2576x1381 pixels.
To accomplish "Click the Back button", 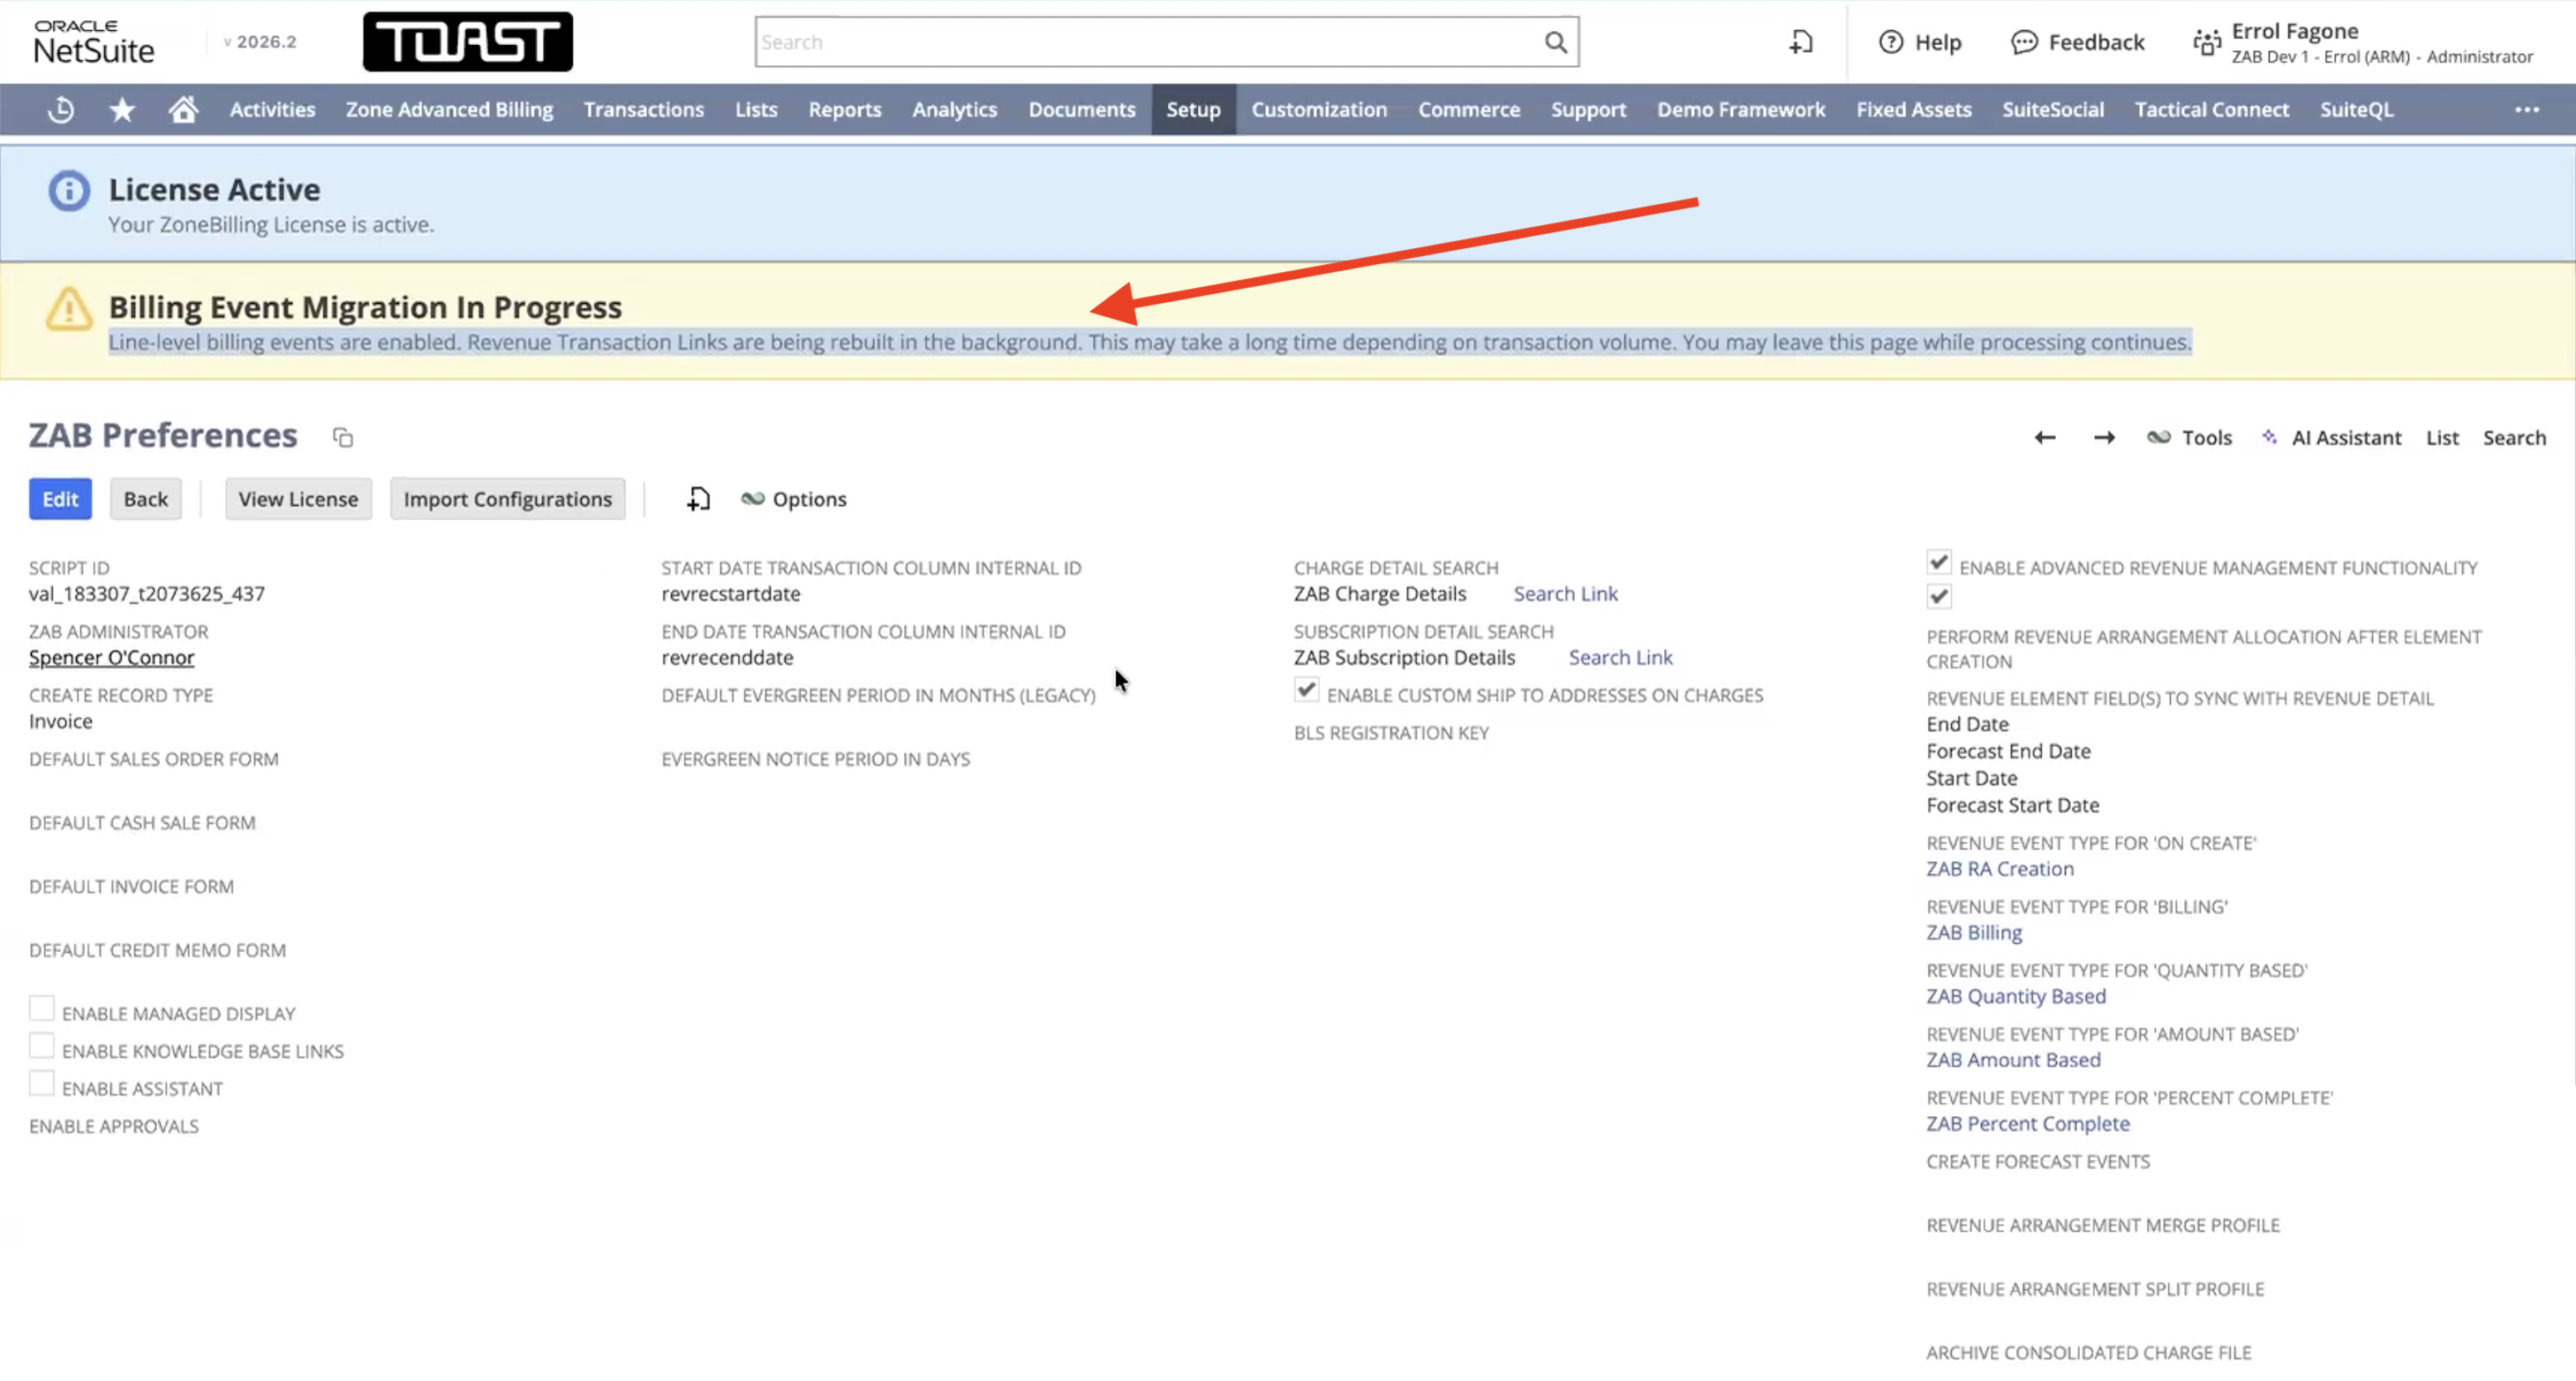I will (146, 499).
